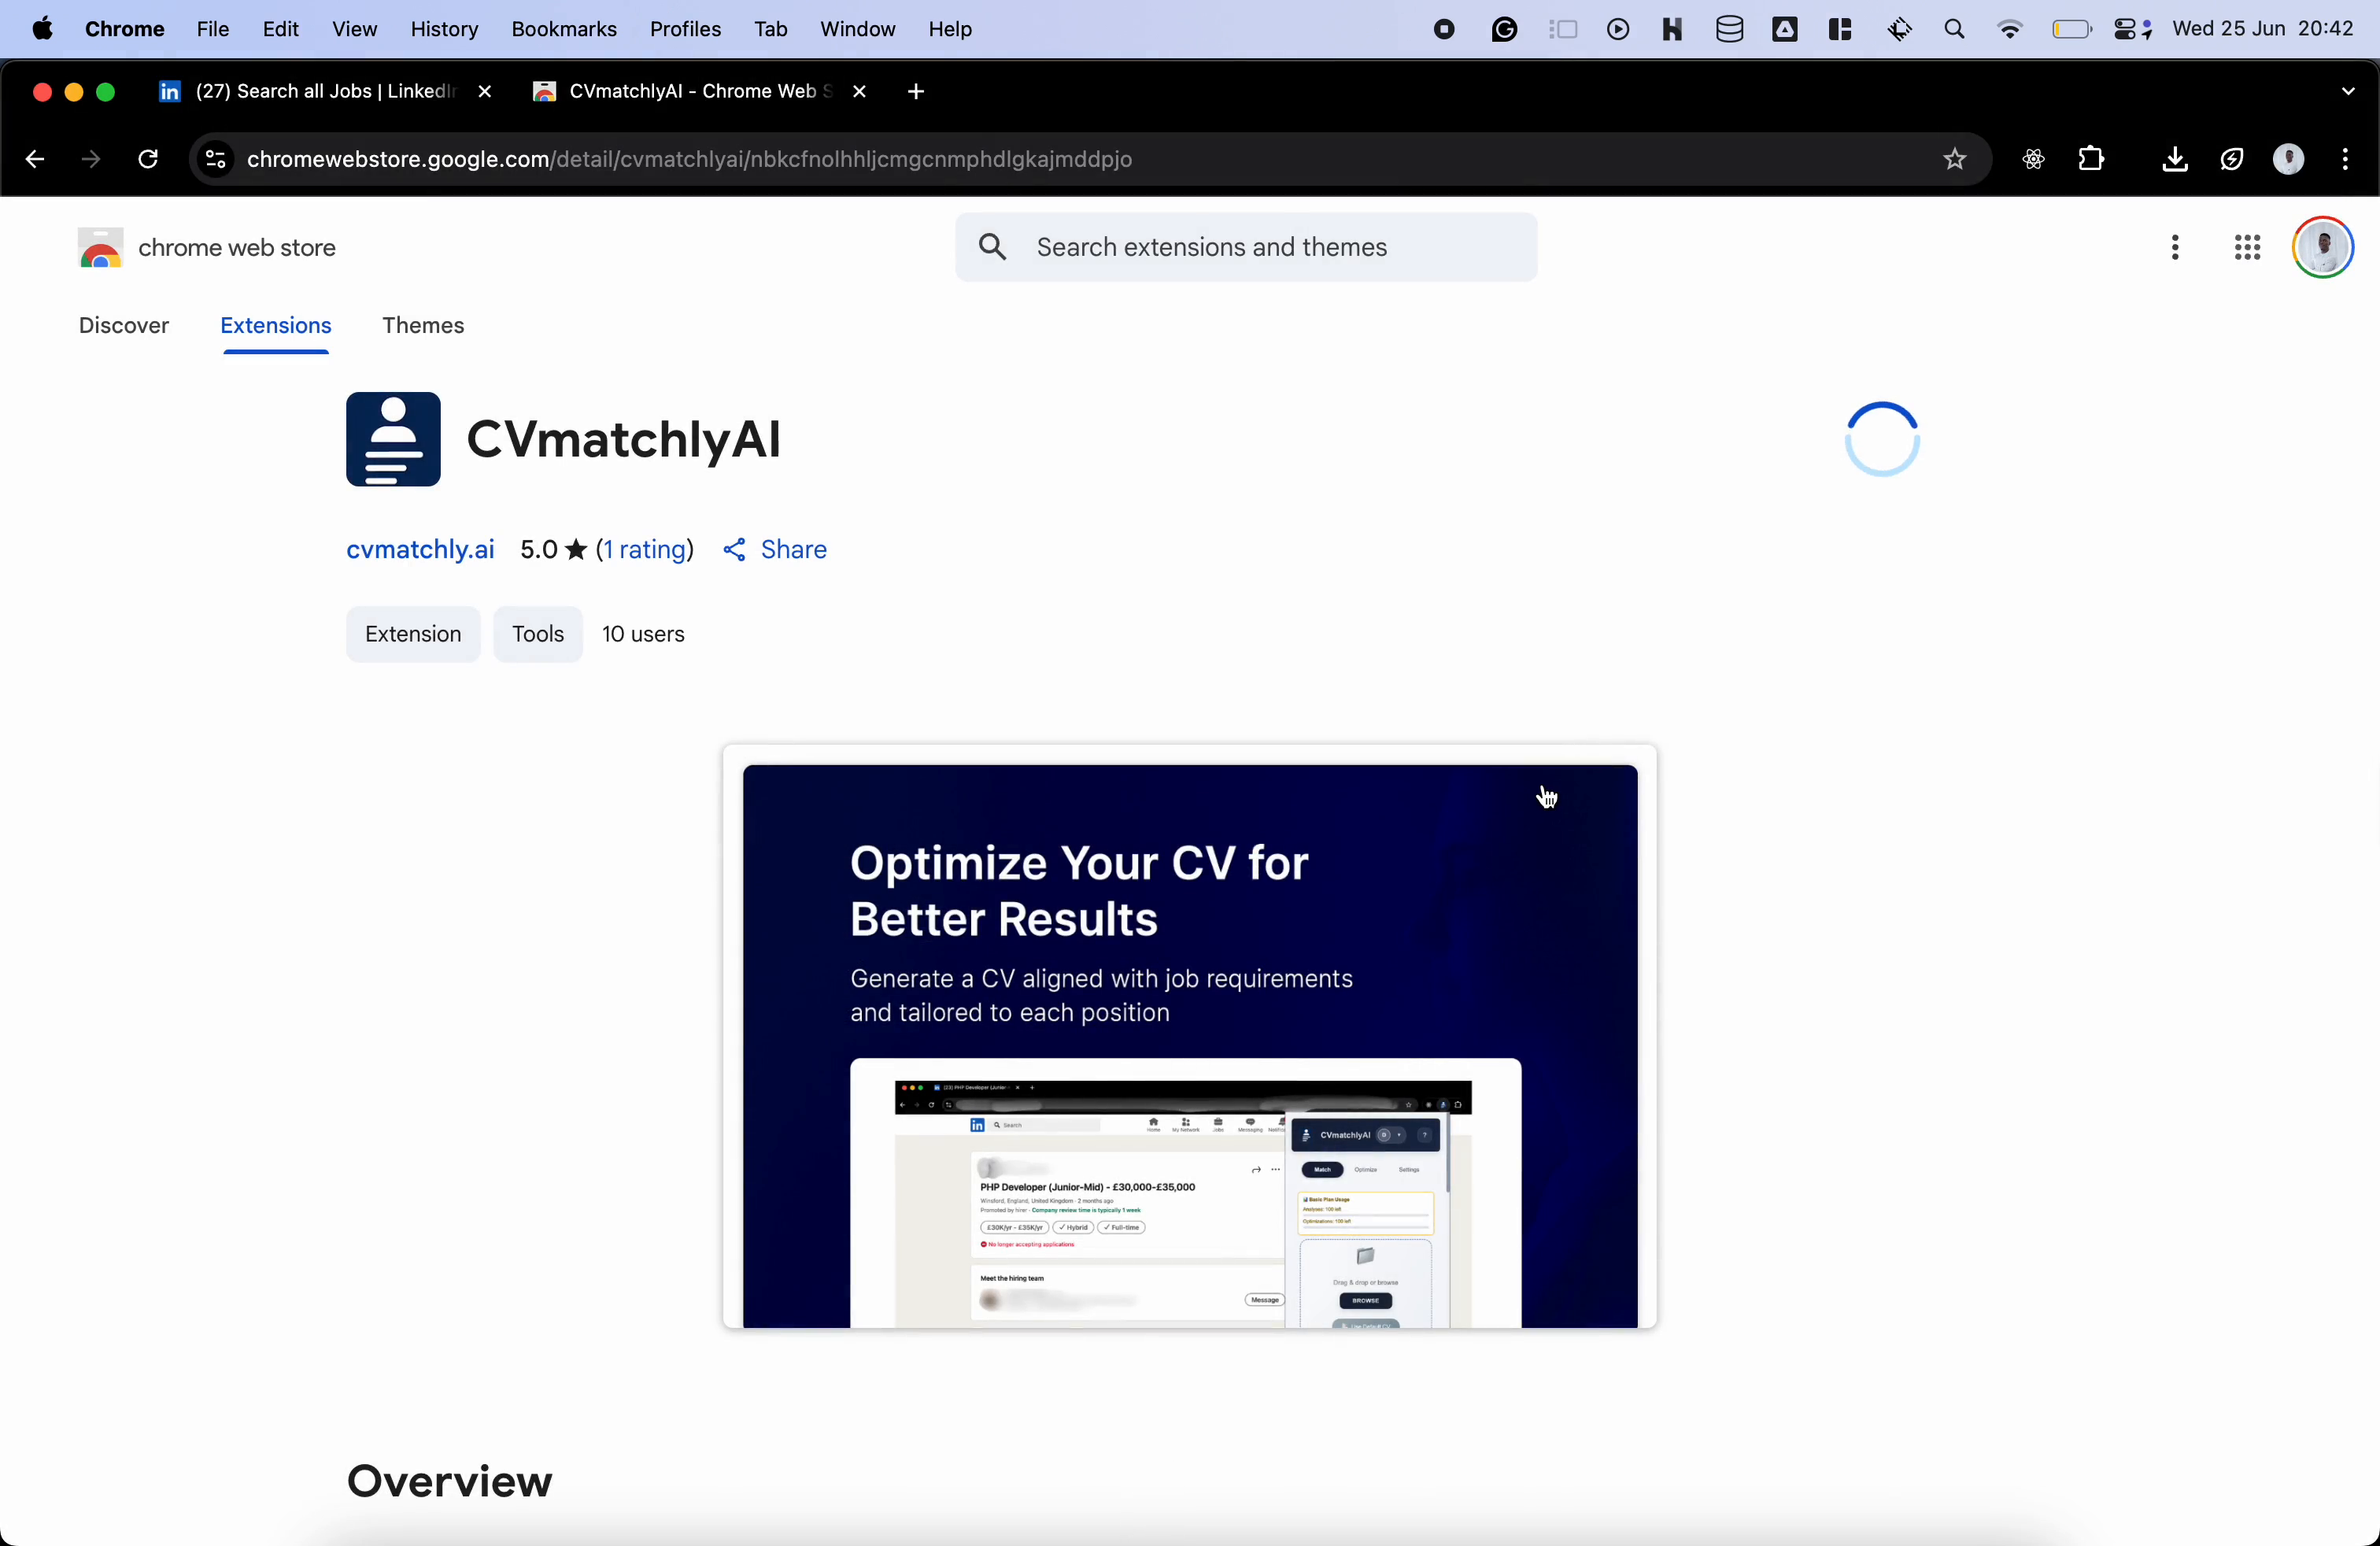Open the cvmatchly.ai developer link
Image resolution: width=2380 pixels, height=1546 pixels.
pyautogui.click(x=420, y=550)
